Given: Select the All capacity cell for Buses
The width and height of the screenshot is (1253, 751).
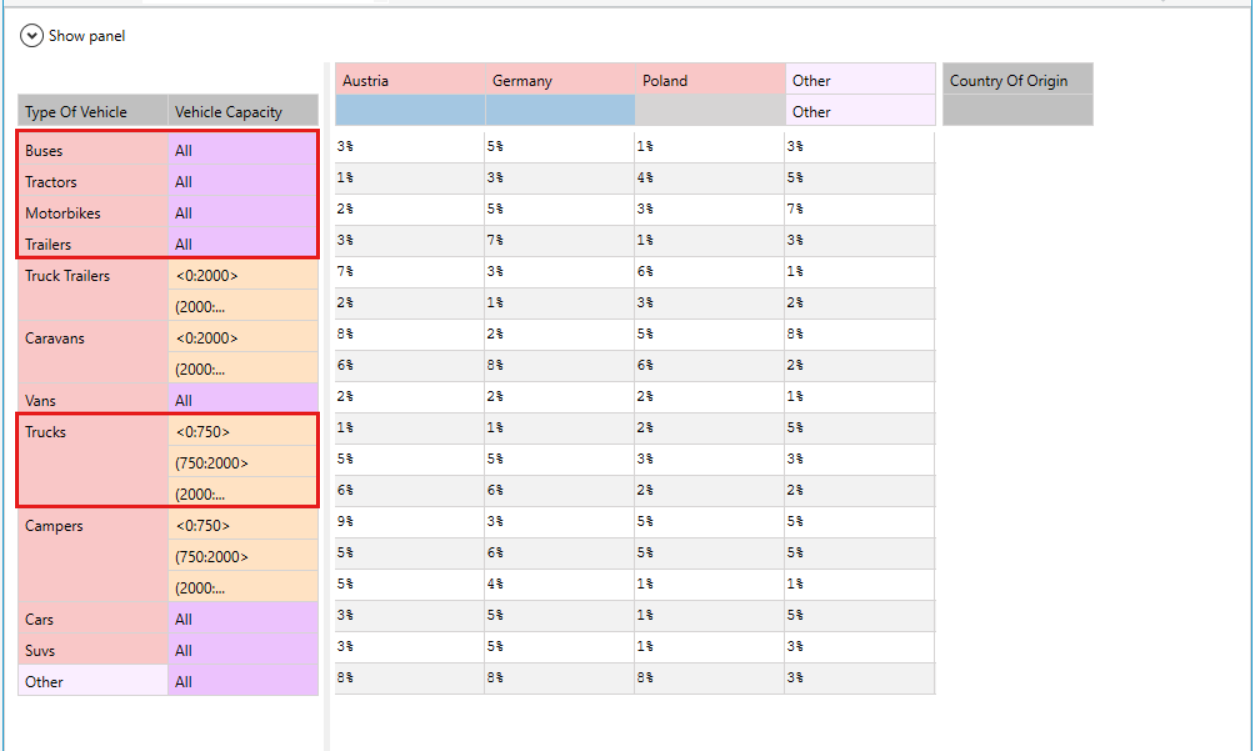Looking at the screenshot, I should coord(243,151).
